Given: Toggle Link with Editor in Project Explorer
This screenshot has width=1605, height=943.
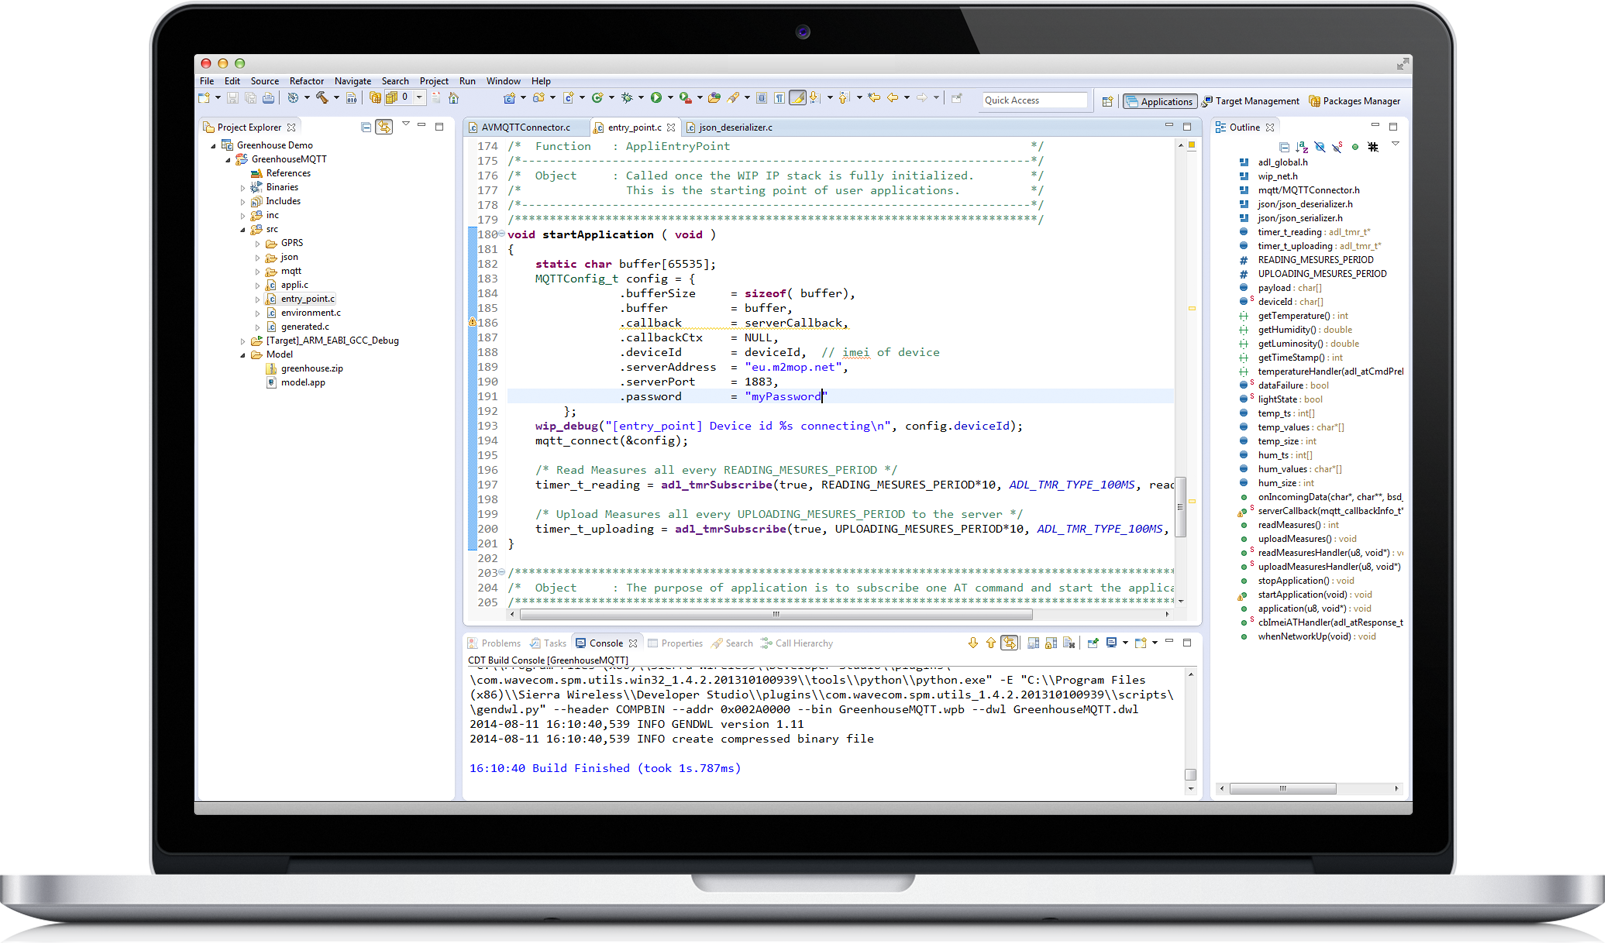Looking at the screenshot, I should pyautogui.click(x=384, y=127).
